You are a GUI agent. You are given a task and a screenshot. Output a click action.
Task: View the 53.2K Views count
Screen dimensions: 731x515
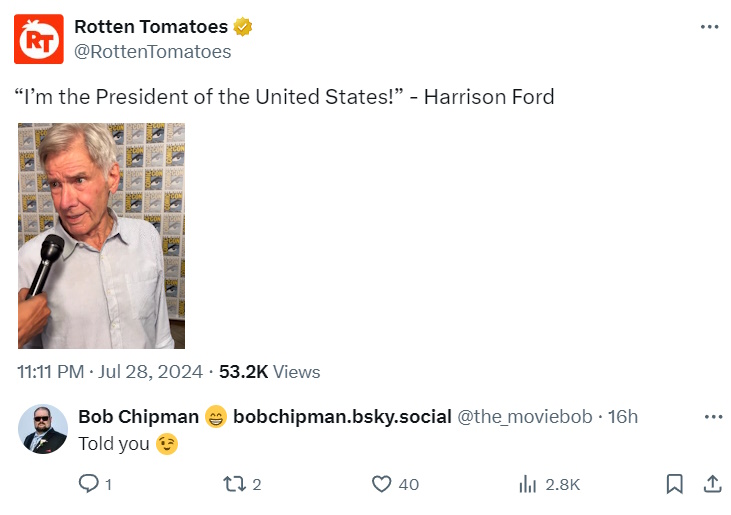(x=269, y=372)
